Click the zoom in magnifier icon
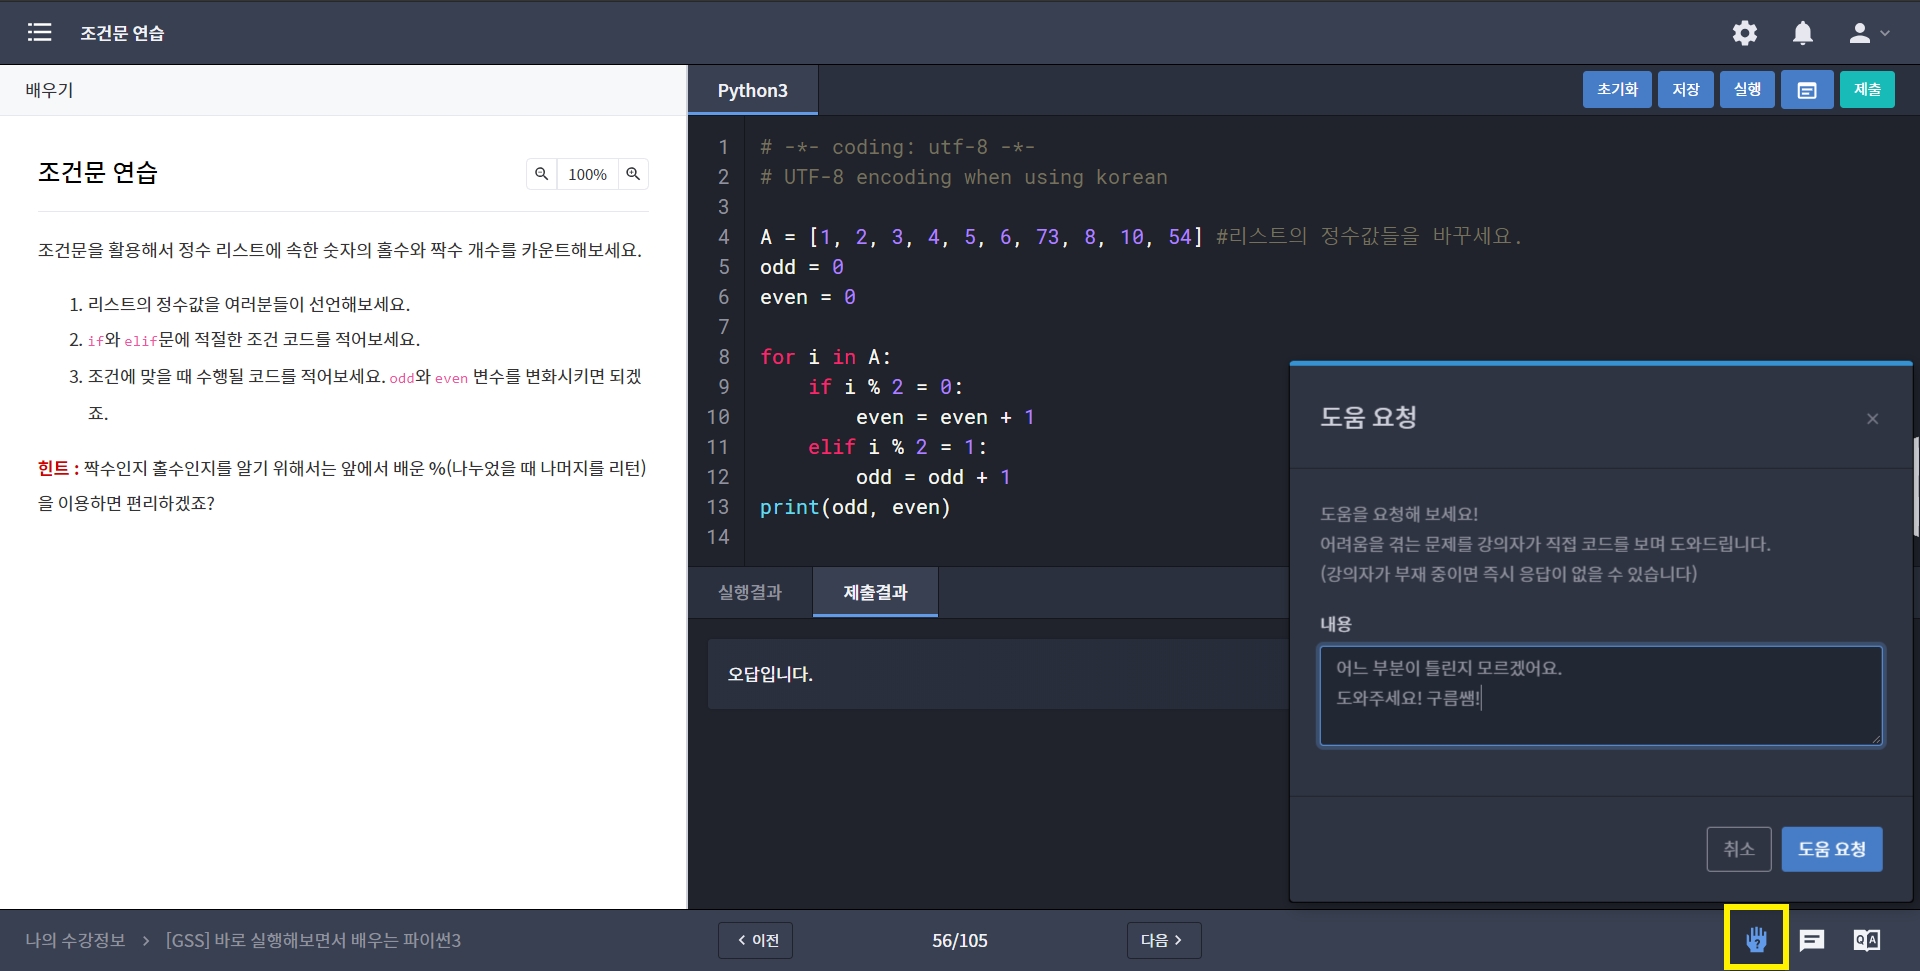The image size is (1920, 971). coord(633,174)
